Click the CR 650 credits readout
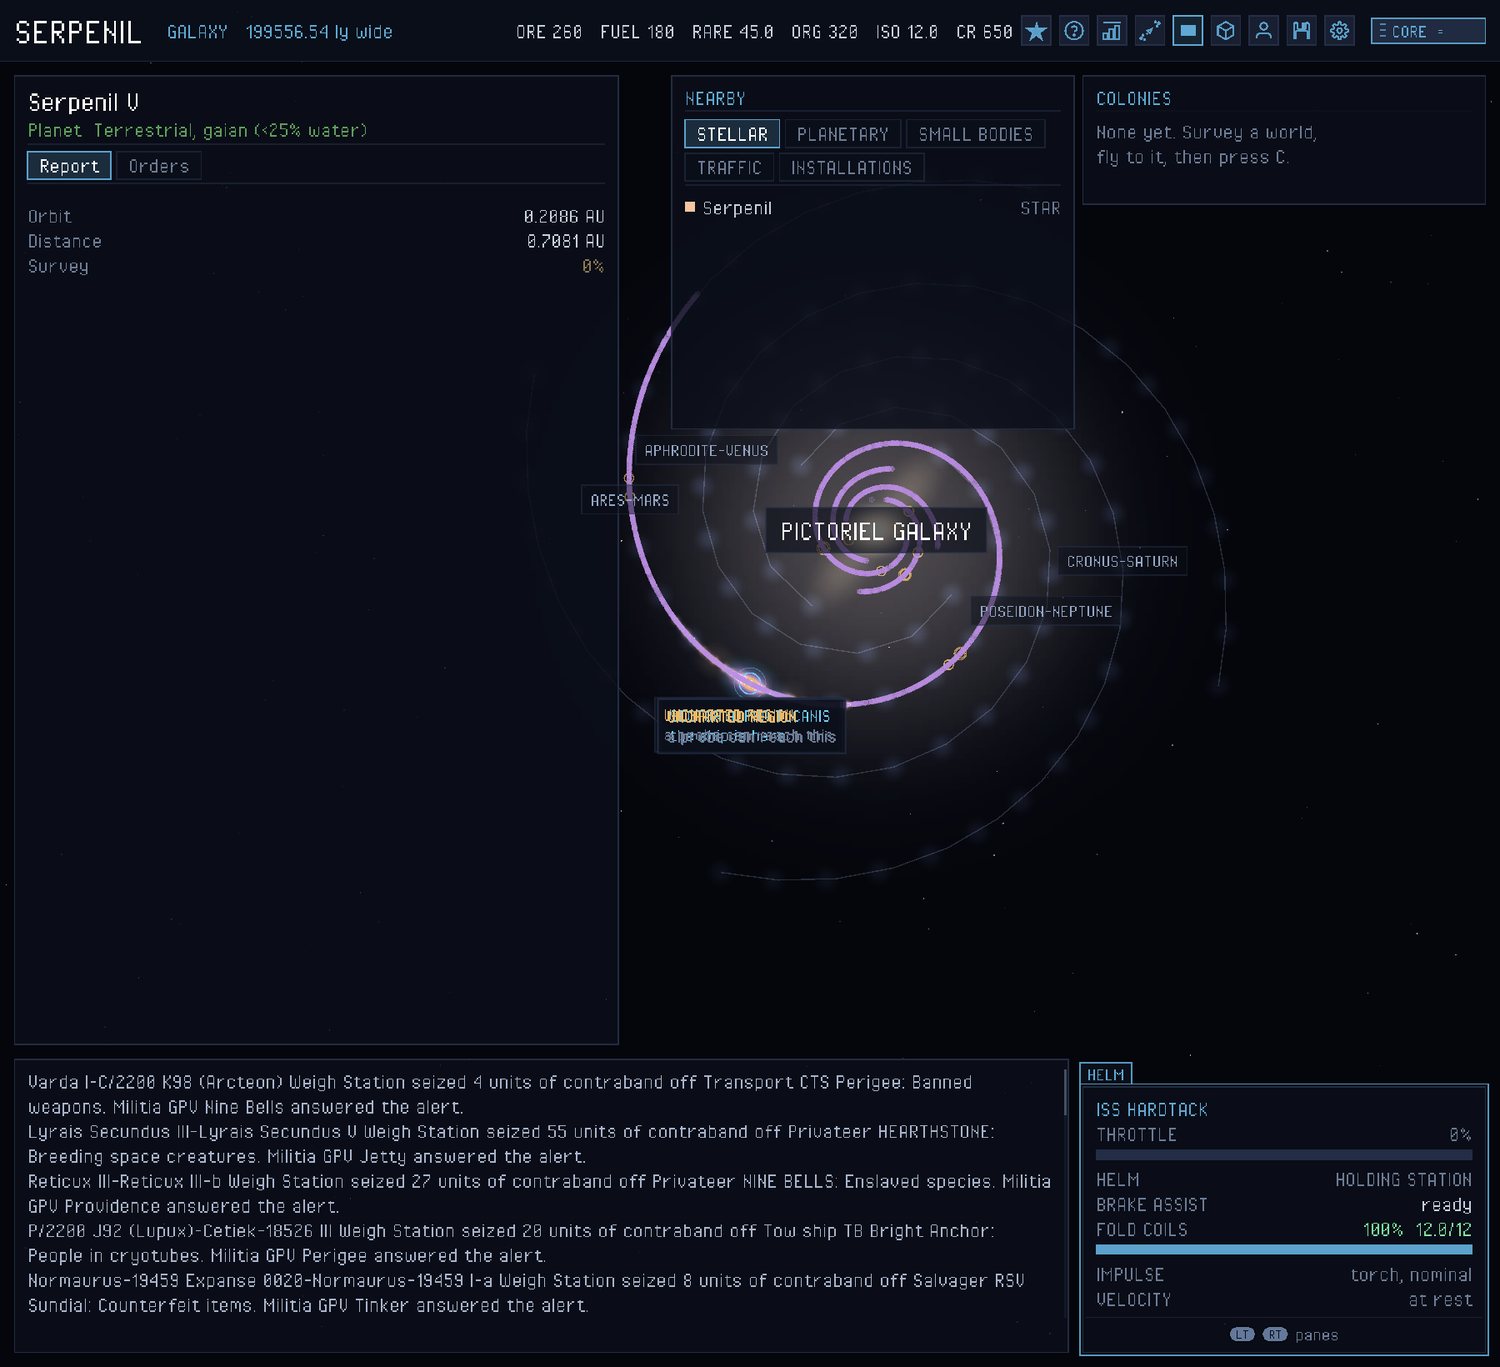Image resolution: width=1500 pixels, height=1367 pixels. click(x=984, y=32)
